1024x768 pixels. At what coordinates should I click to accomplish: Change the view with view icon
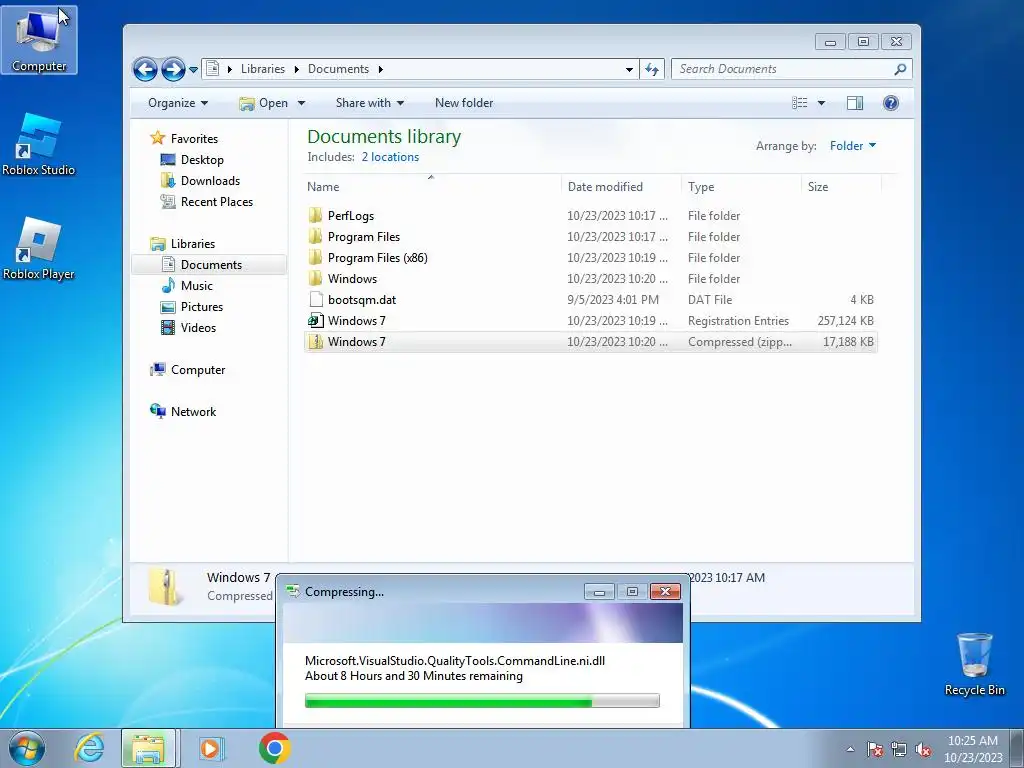coord(799,103)
